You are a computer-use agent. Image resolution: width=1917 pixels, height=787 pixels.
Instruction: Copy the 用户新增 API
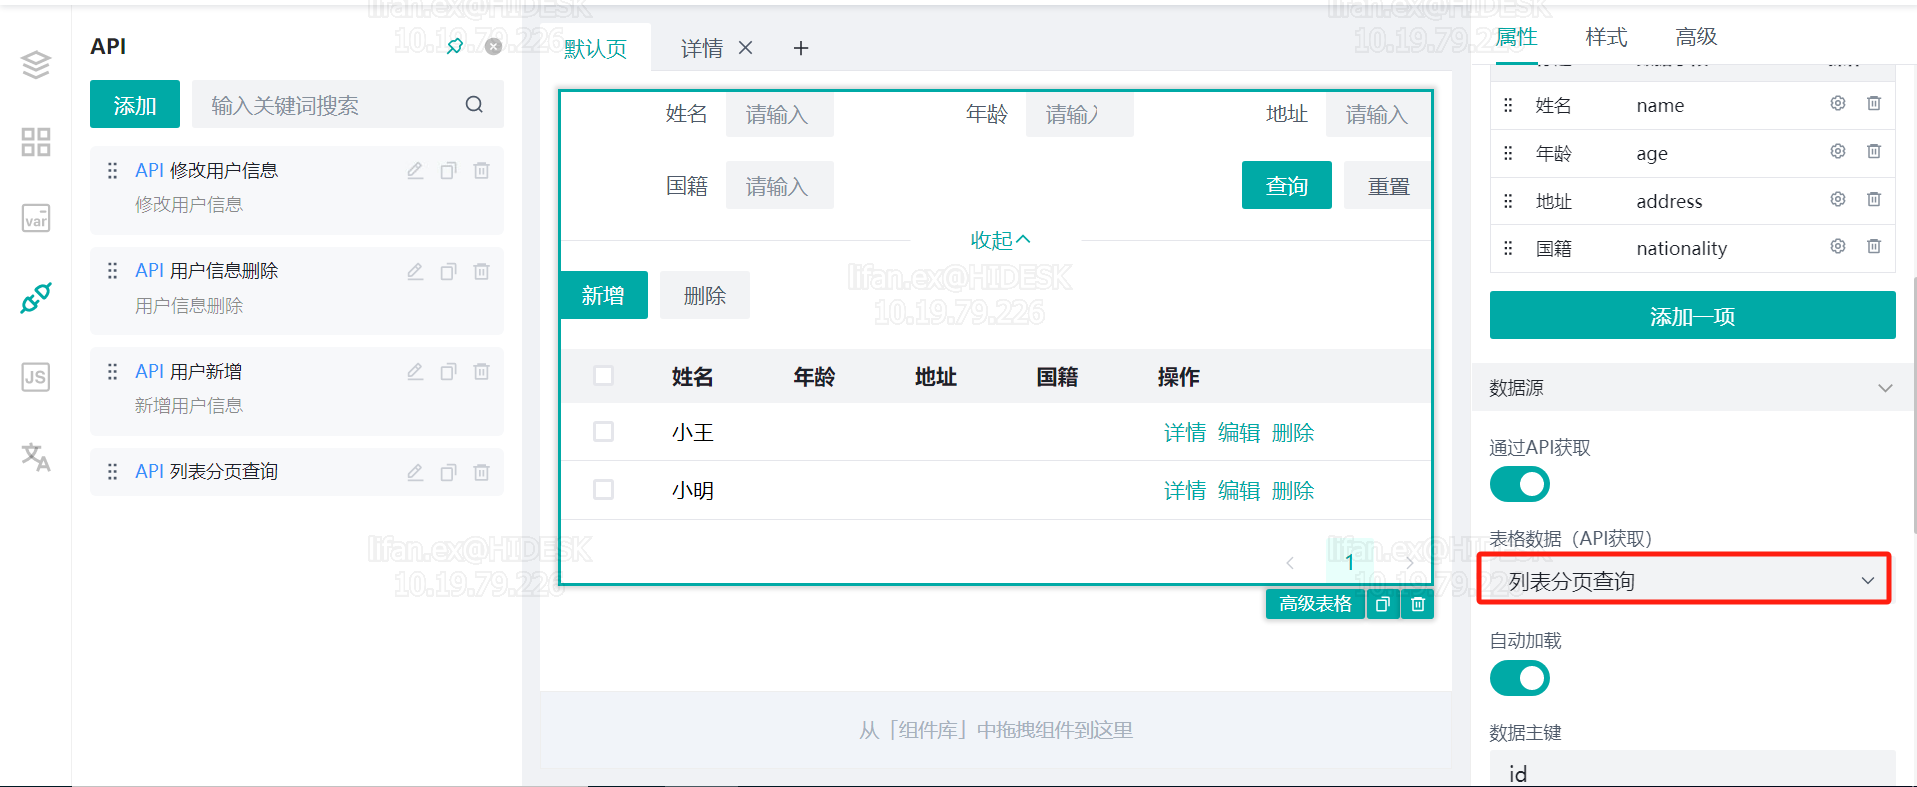(448, 372)
